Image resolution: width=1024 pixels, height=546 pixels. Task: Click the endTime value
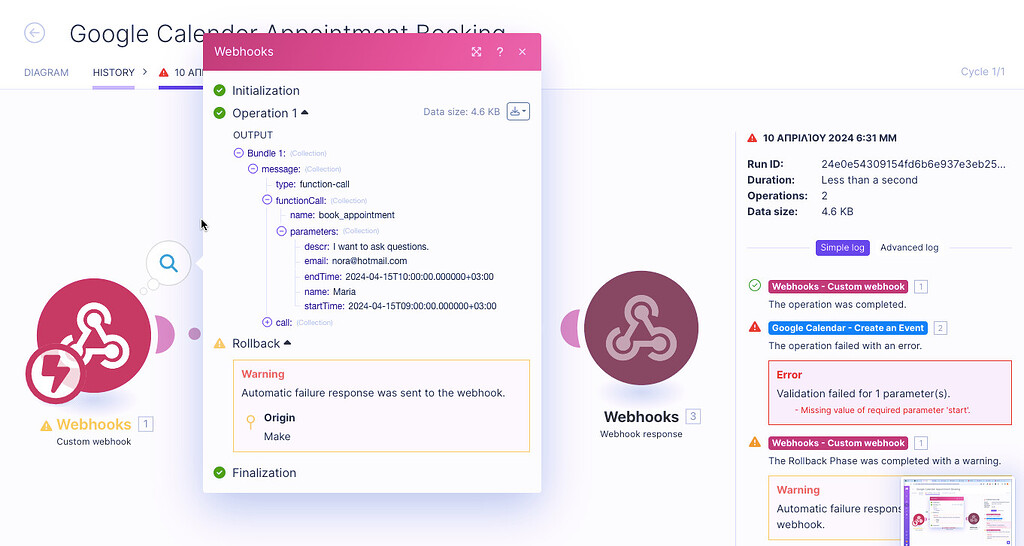(419, 276)
